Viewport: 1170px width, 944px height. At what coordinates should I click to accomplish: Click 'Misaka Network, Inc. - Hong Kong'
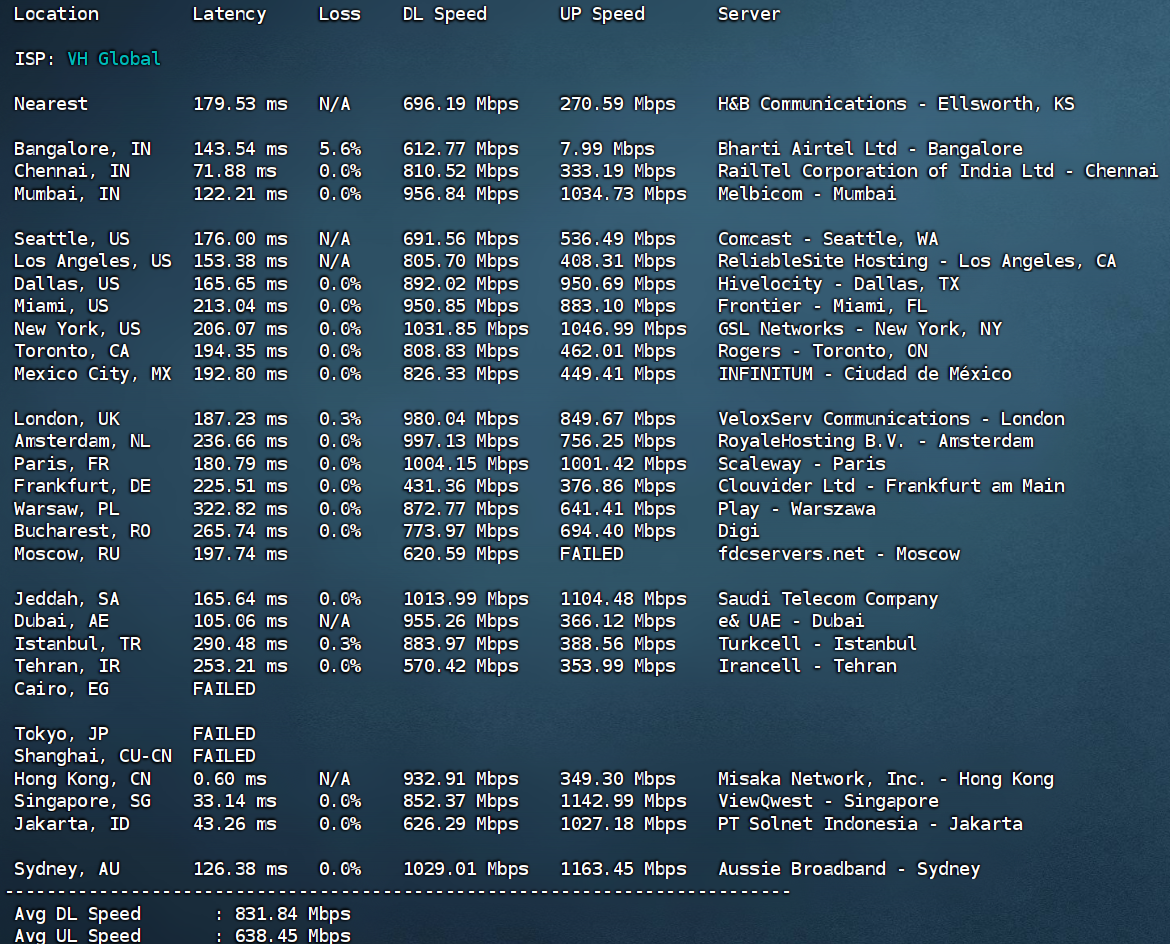click(886, 779)
